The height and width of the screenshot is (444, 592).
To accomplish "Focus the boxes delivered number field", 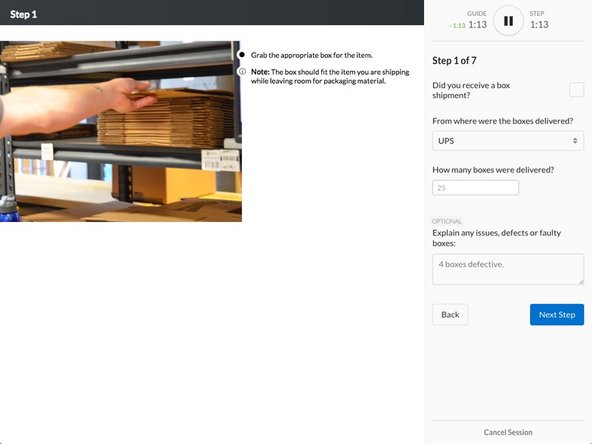I will [475, 188].
